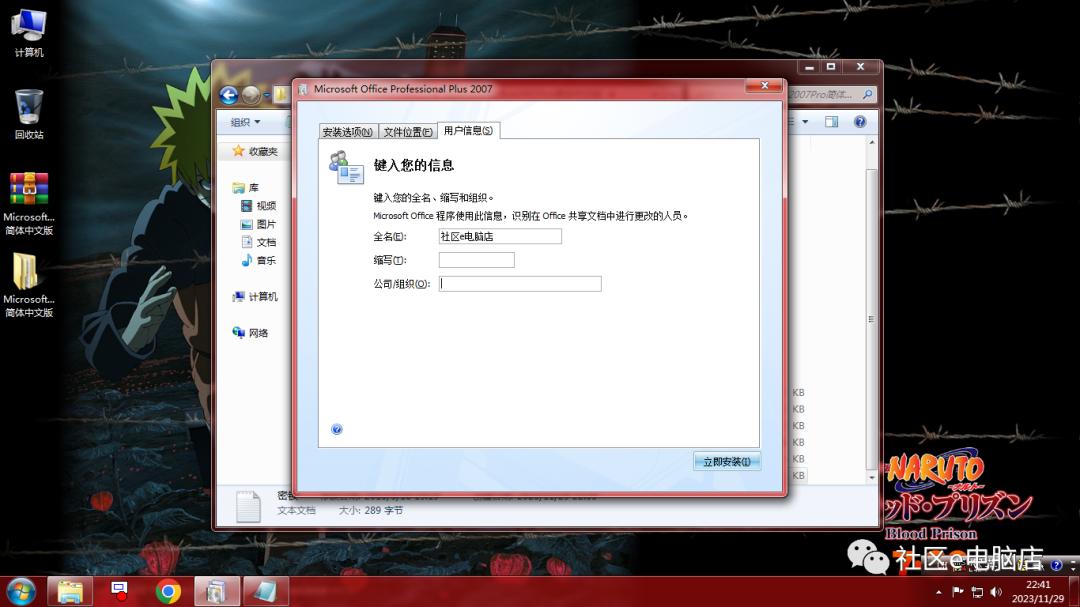1080x607 pixels.
Task: Open the 视频 library
Action: coord(258,205)
